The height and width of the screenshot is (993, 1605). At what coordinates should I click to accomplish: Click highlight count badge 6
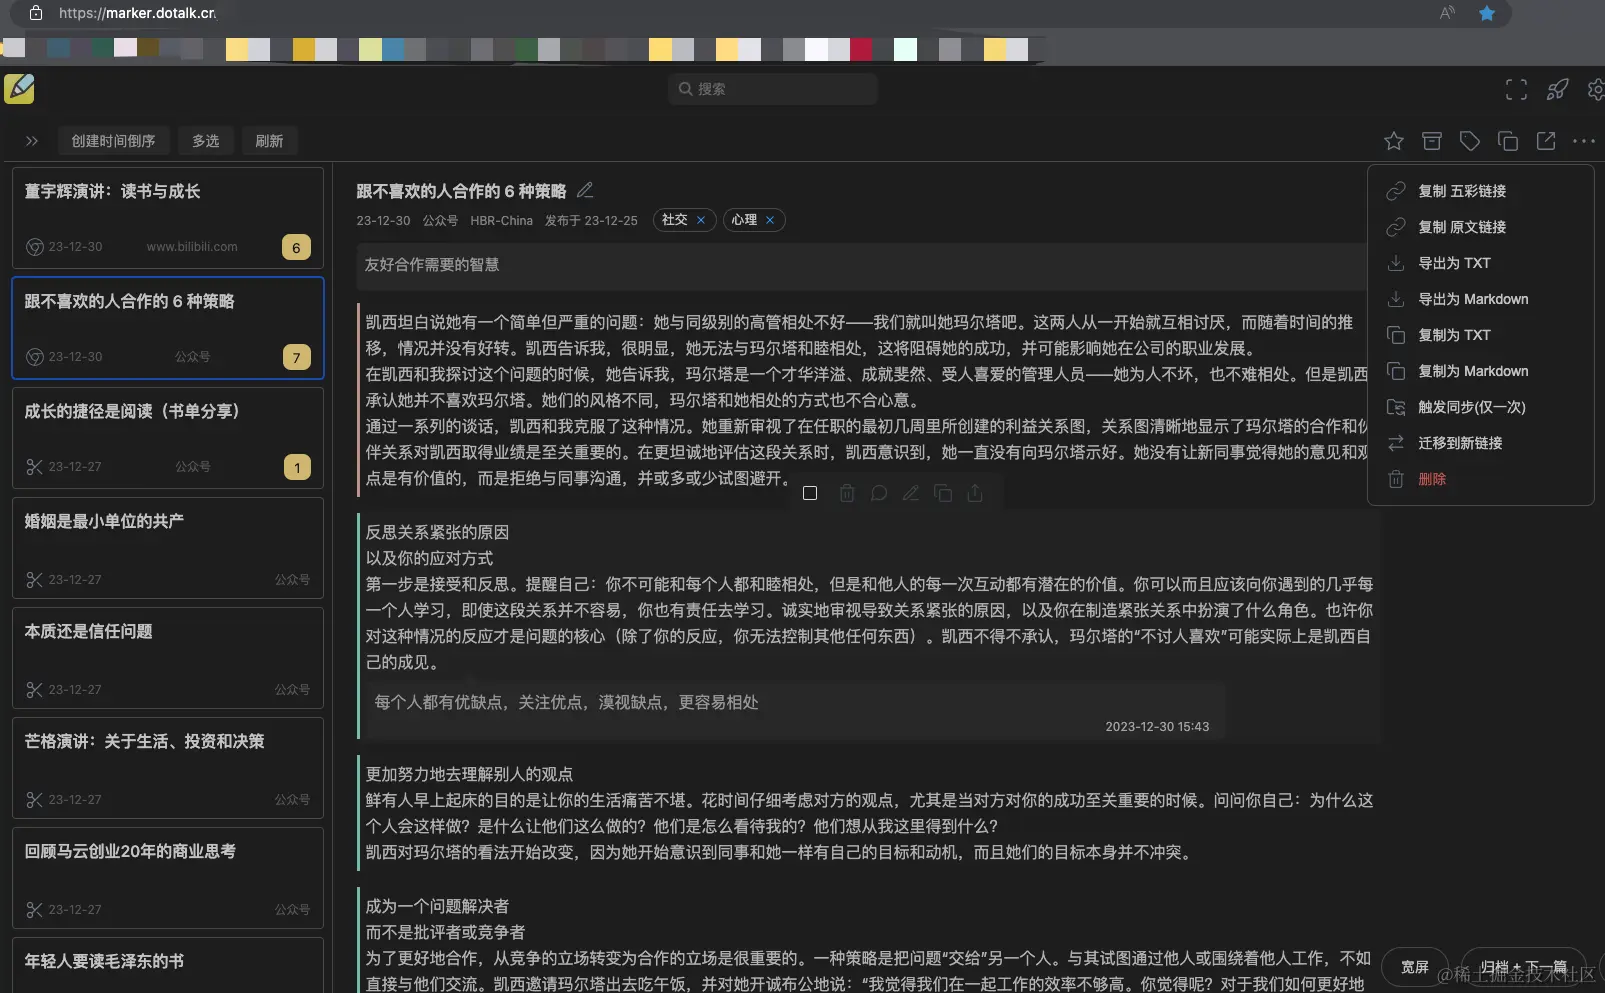[296, 247]
